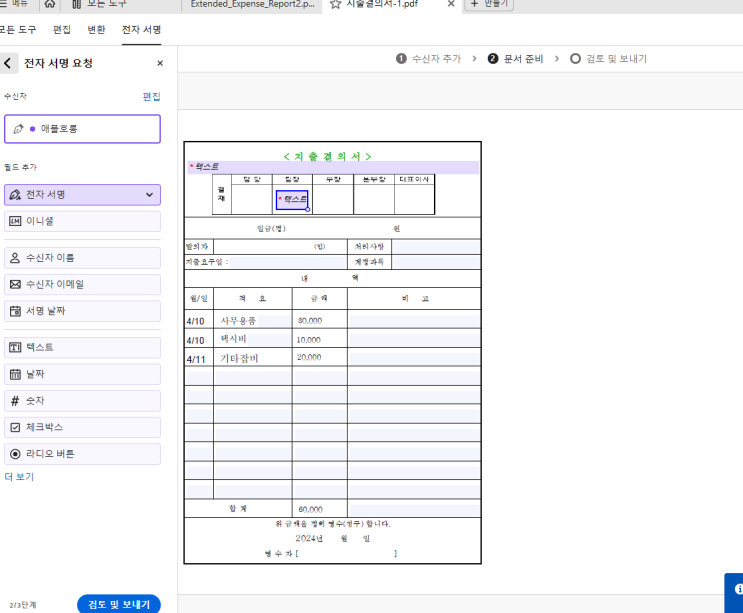The height and width of the screenshot is (613, 743).
Task: Open the 편집 tab
Action: [x=62, y=30]
